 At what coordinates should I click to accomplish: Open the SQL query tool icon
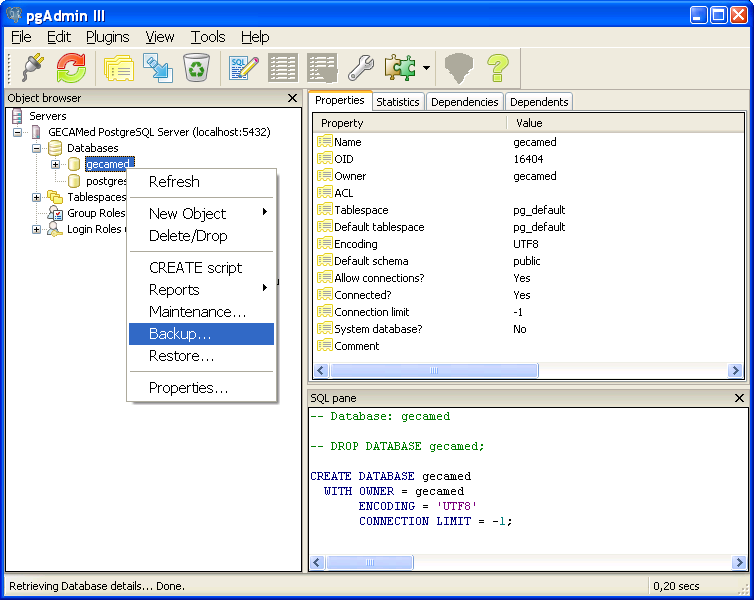[244, 68]
